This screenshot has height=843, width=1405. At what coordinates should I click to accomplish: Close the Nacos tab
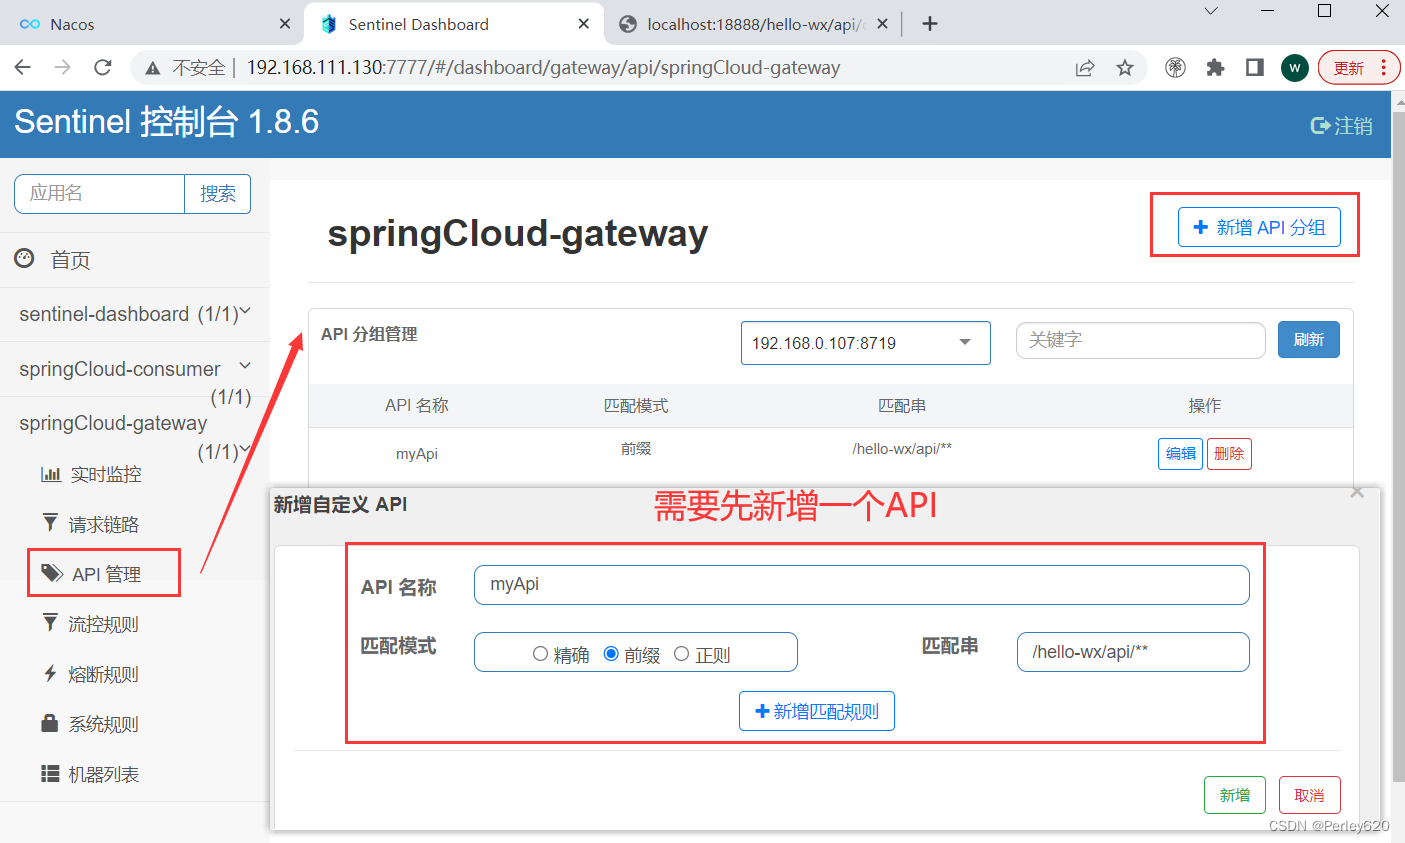(285, 24)
